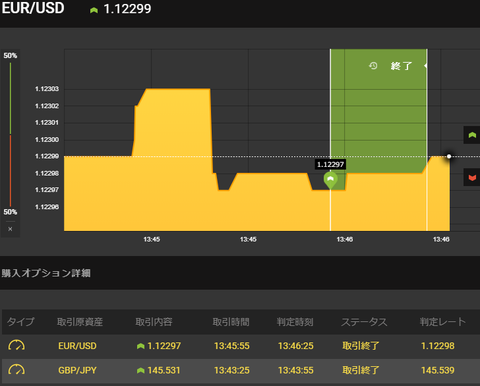Image resolution: width=480 pixels, height=386 pixels.
Task: Click the 13:43:25 trade time cell
Action: pos(232,370)
